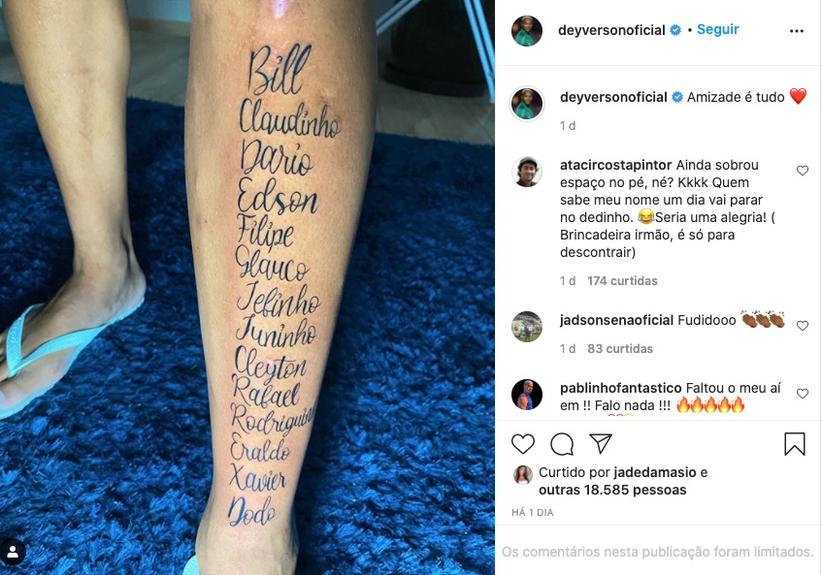The height and width of the screenshot is (575, 822).
Task: Open the three-dot more options menu
Action: [x=796, y=31]
